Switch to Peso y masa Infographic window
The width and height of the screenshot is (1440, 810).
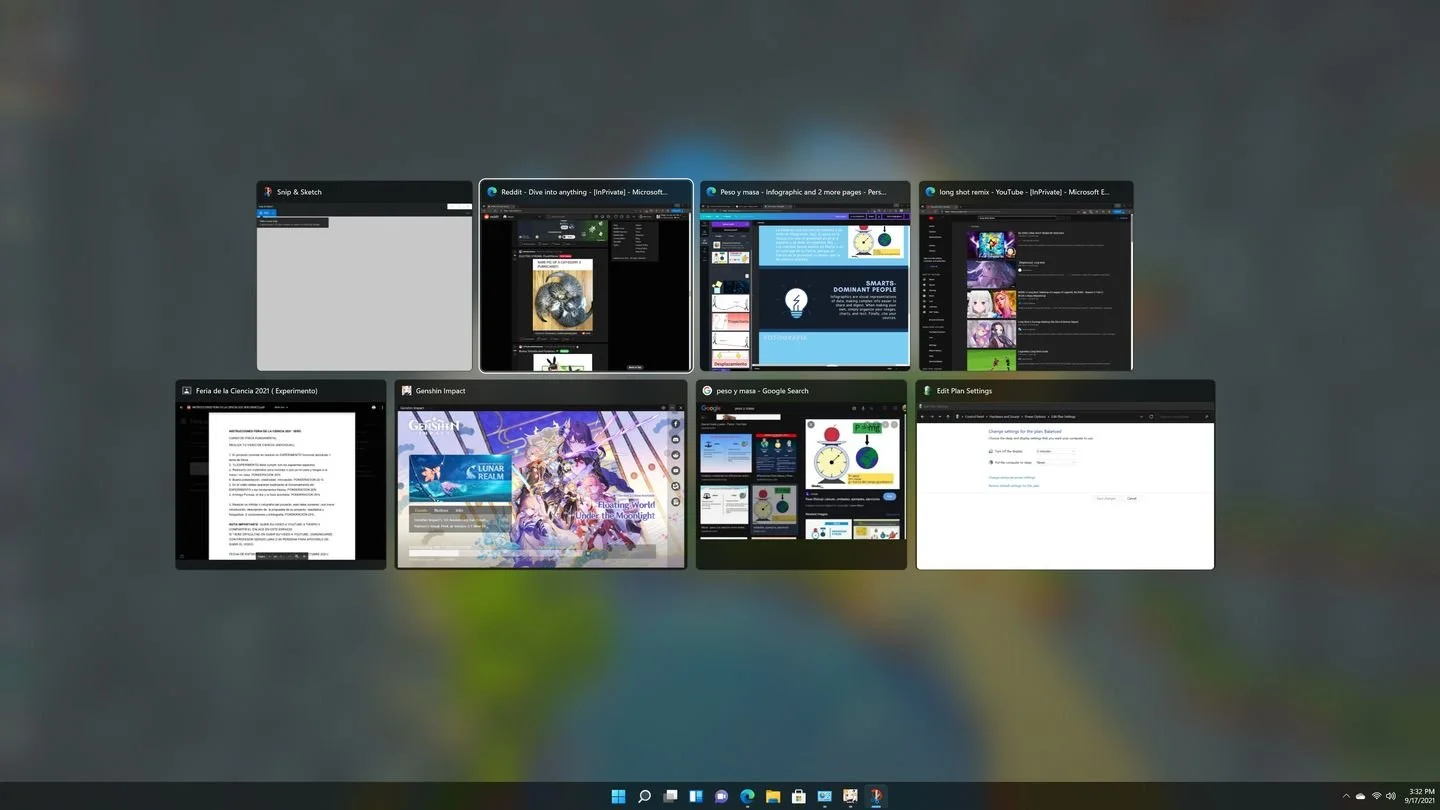click(x=805, y=276)
